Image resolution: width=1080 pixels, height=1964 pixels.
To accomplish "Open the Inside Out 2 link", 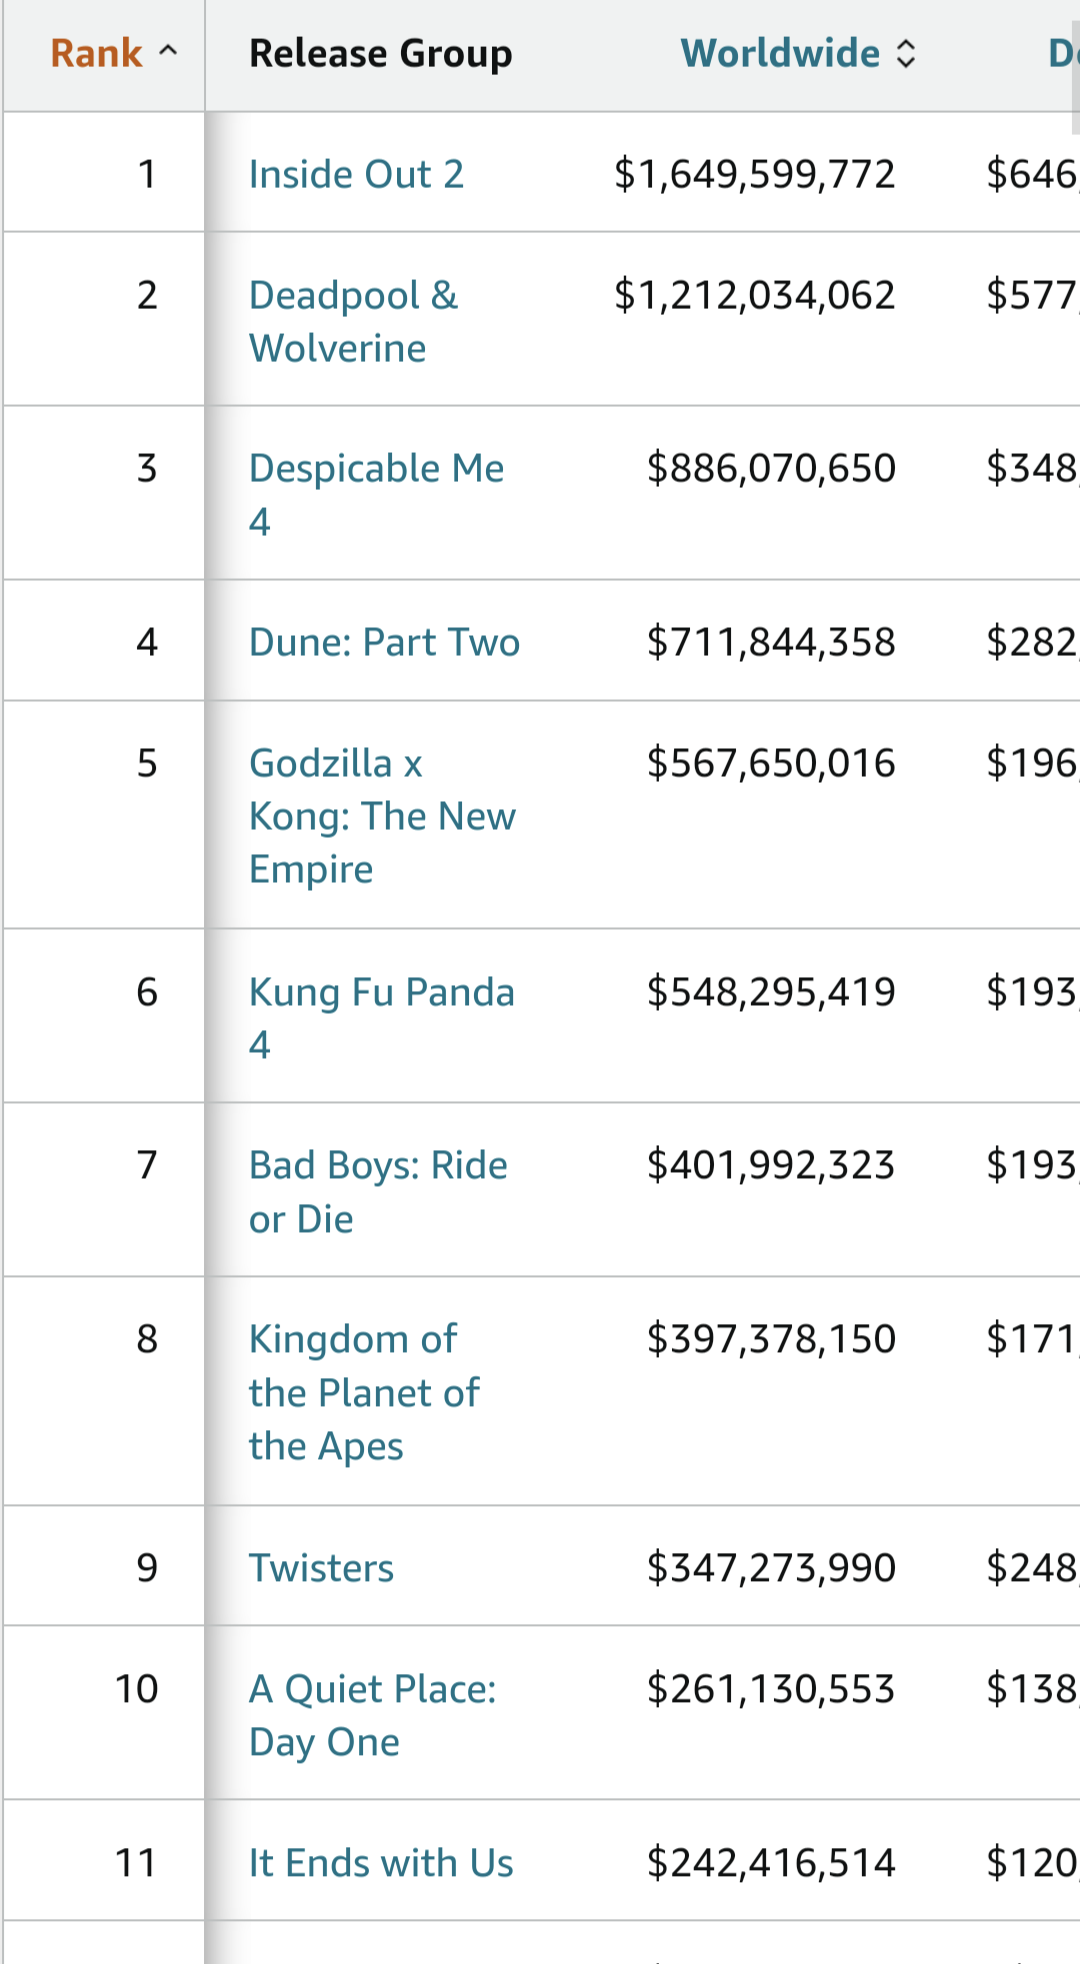I will point(356,174).
